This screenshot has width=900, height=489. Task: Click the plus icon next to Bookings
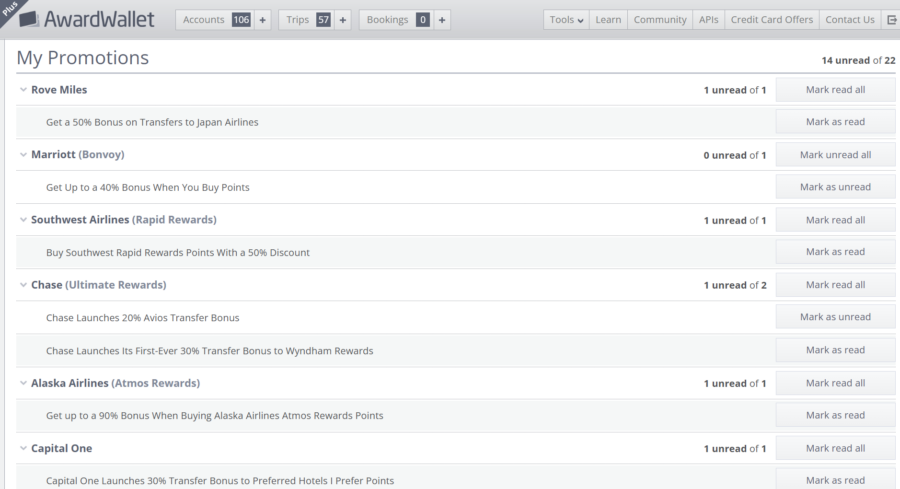point(441,20)
